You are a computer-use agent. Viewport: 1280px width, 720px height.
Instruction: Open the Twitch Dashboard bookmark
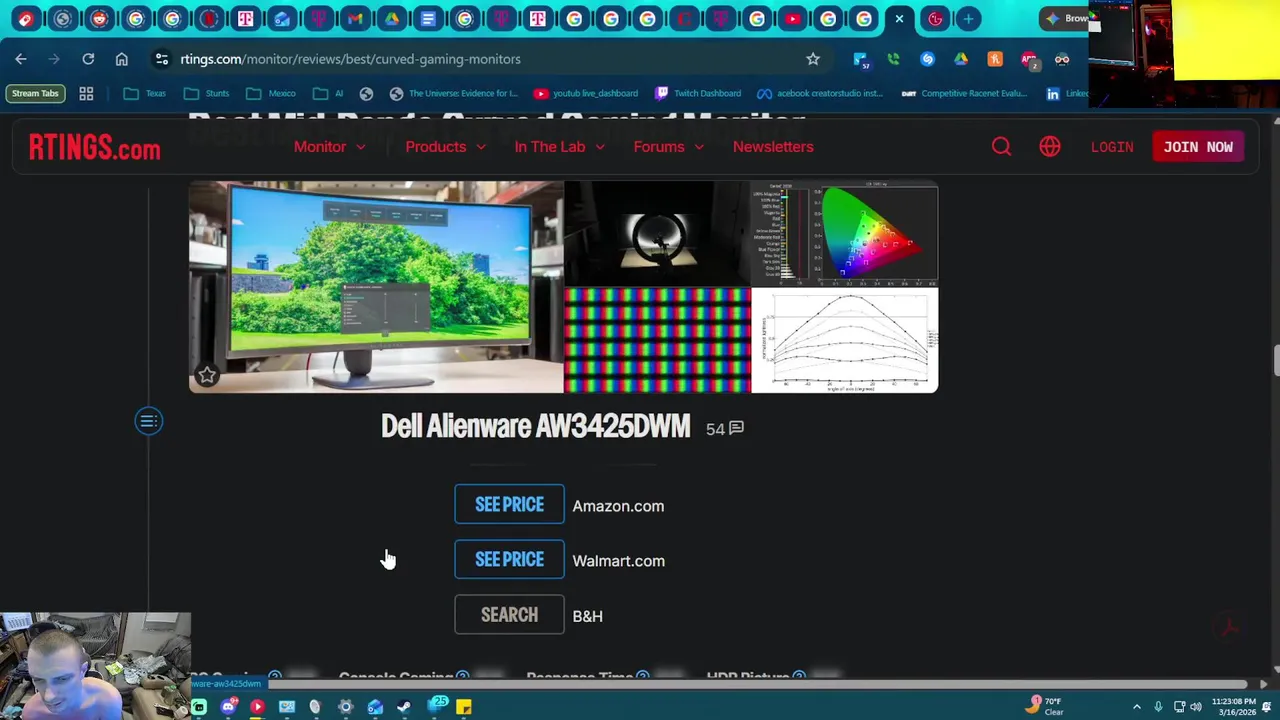click(698, 93)
